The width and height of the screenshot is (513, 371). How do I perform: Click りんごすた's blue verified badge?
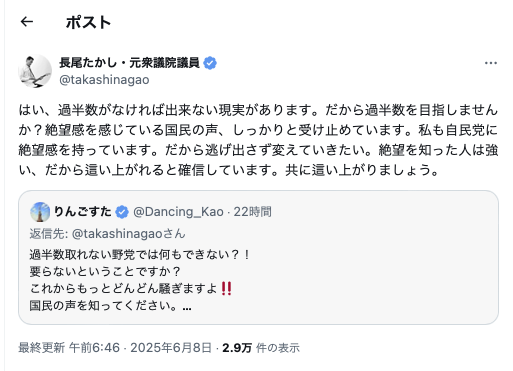point(122,212)
